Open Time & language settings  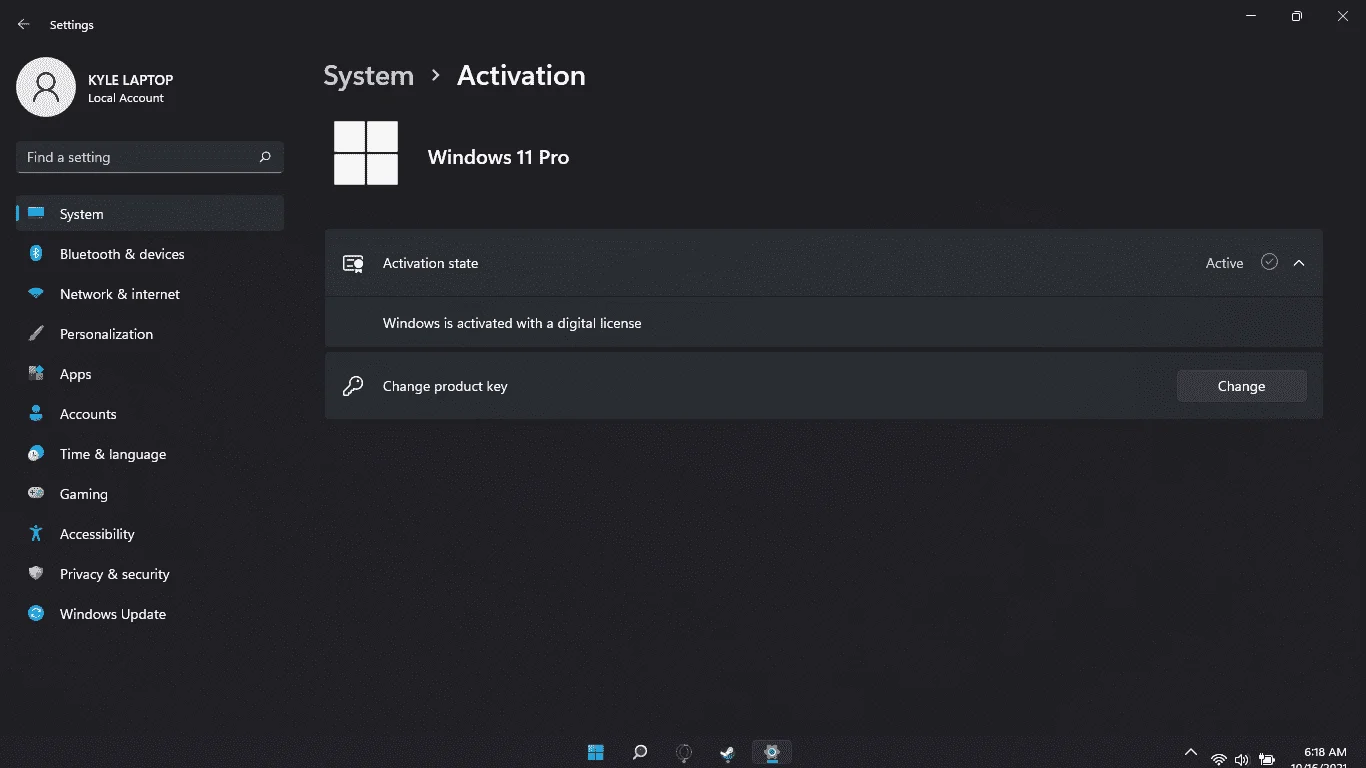coord(150,454)
